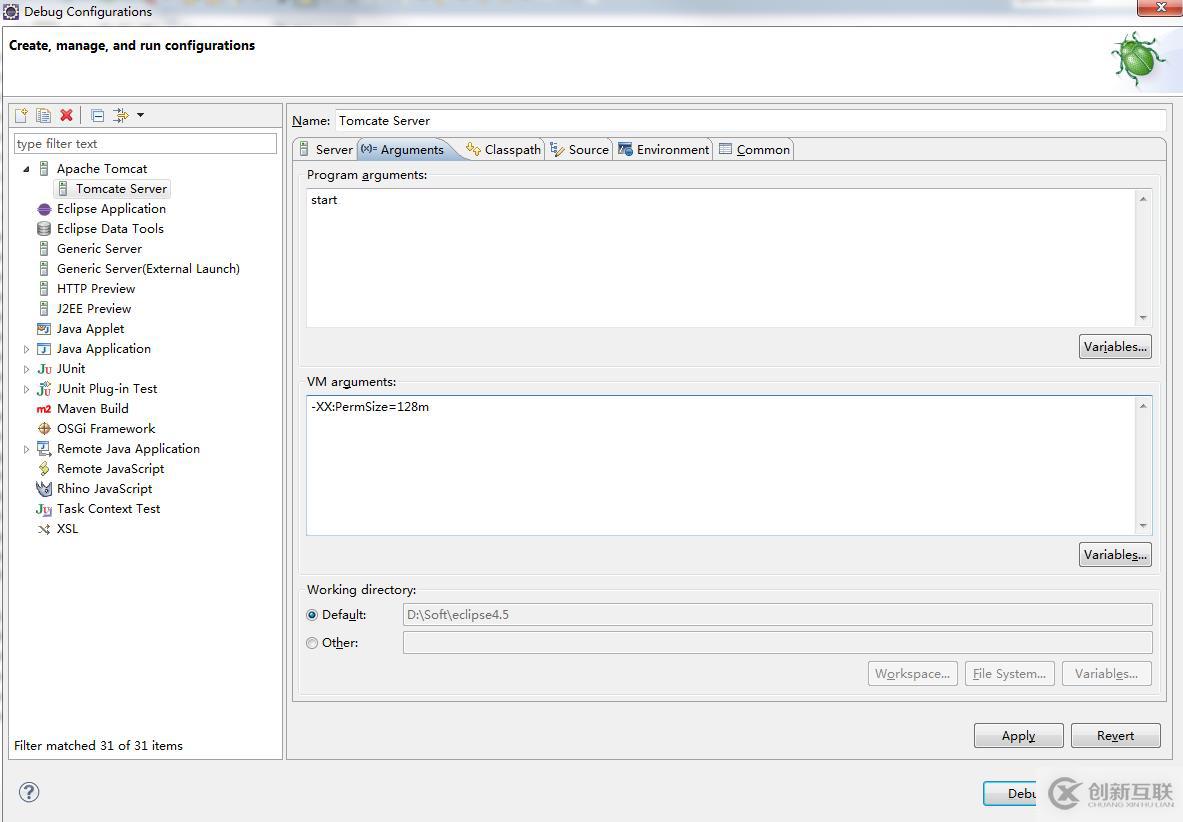
Task: Expand the JUnit tree node
Action: coord(26,369)
